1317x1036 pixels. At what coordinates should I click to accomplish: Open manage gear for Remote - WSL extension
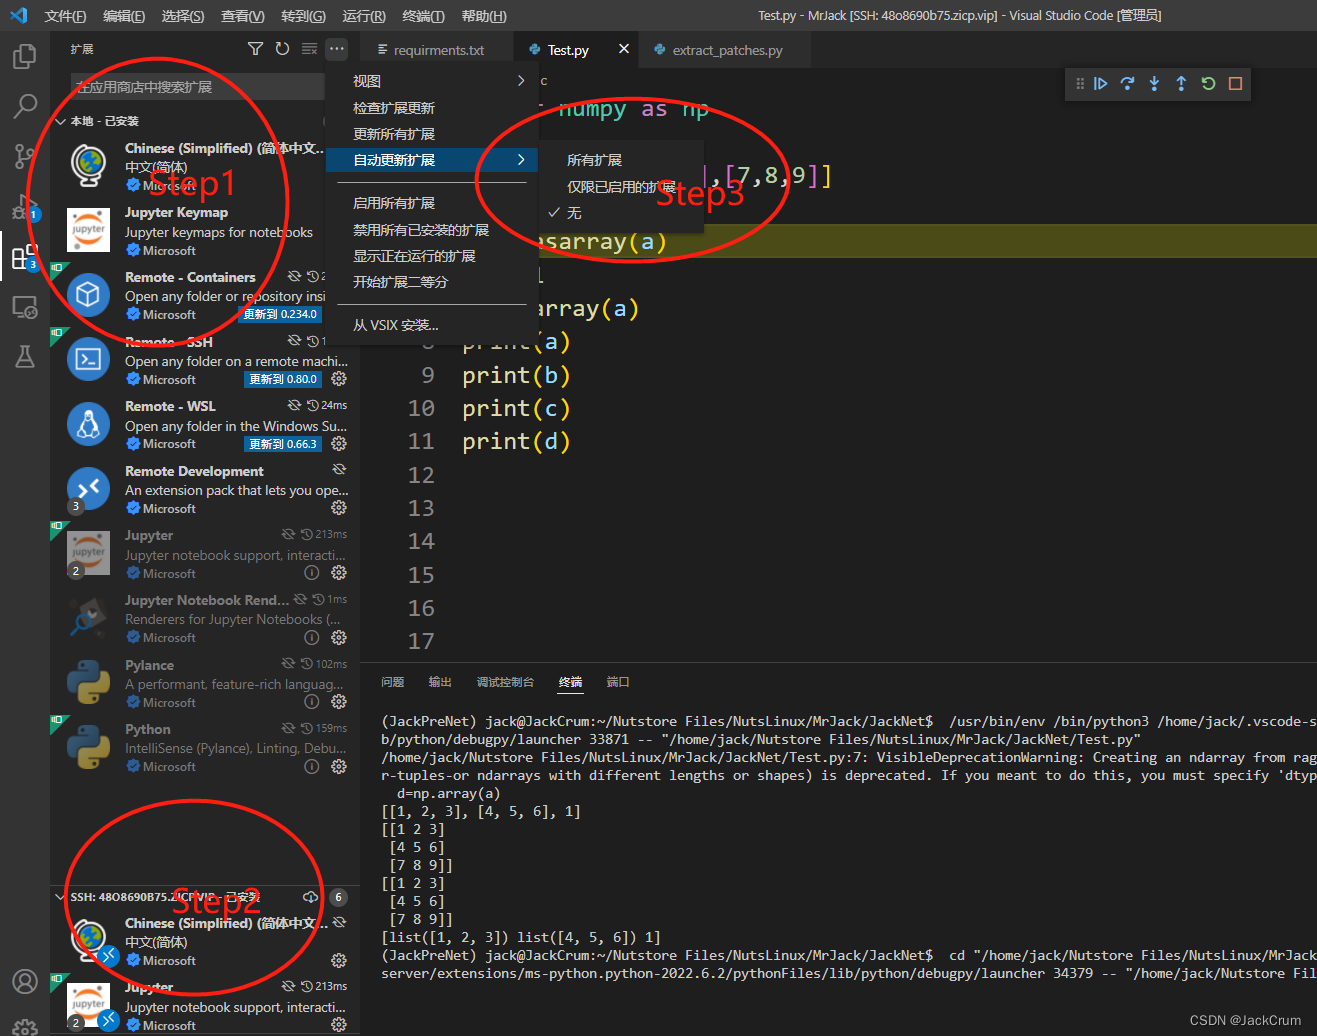(339, 444)
